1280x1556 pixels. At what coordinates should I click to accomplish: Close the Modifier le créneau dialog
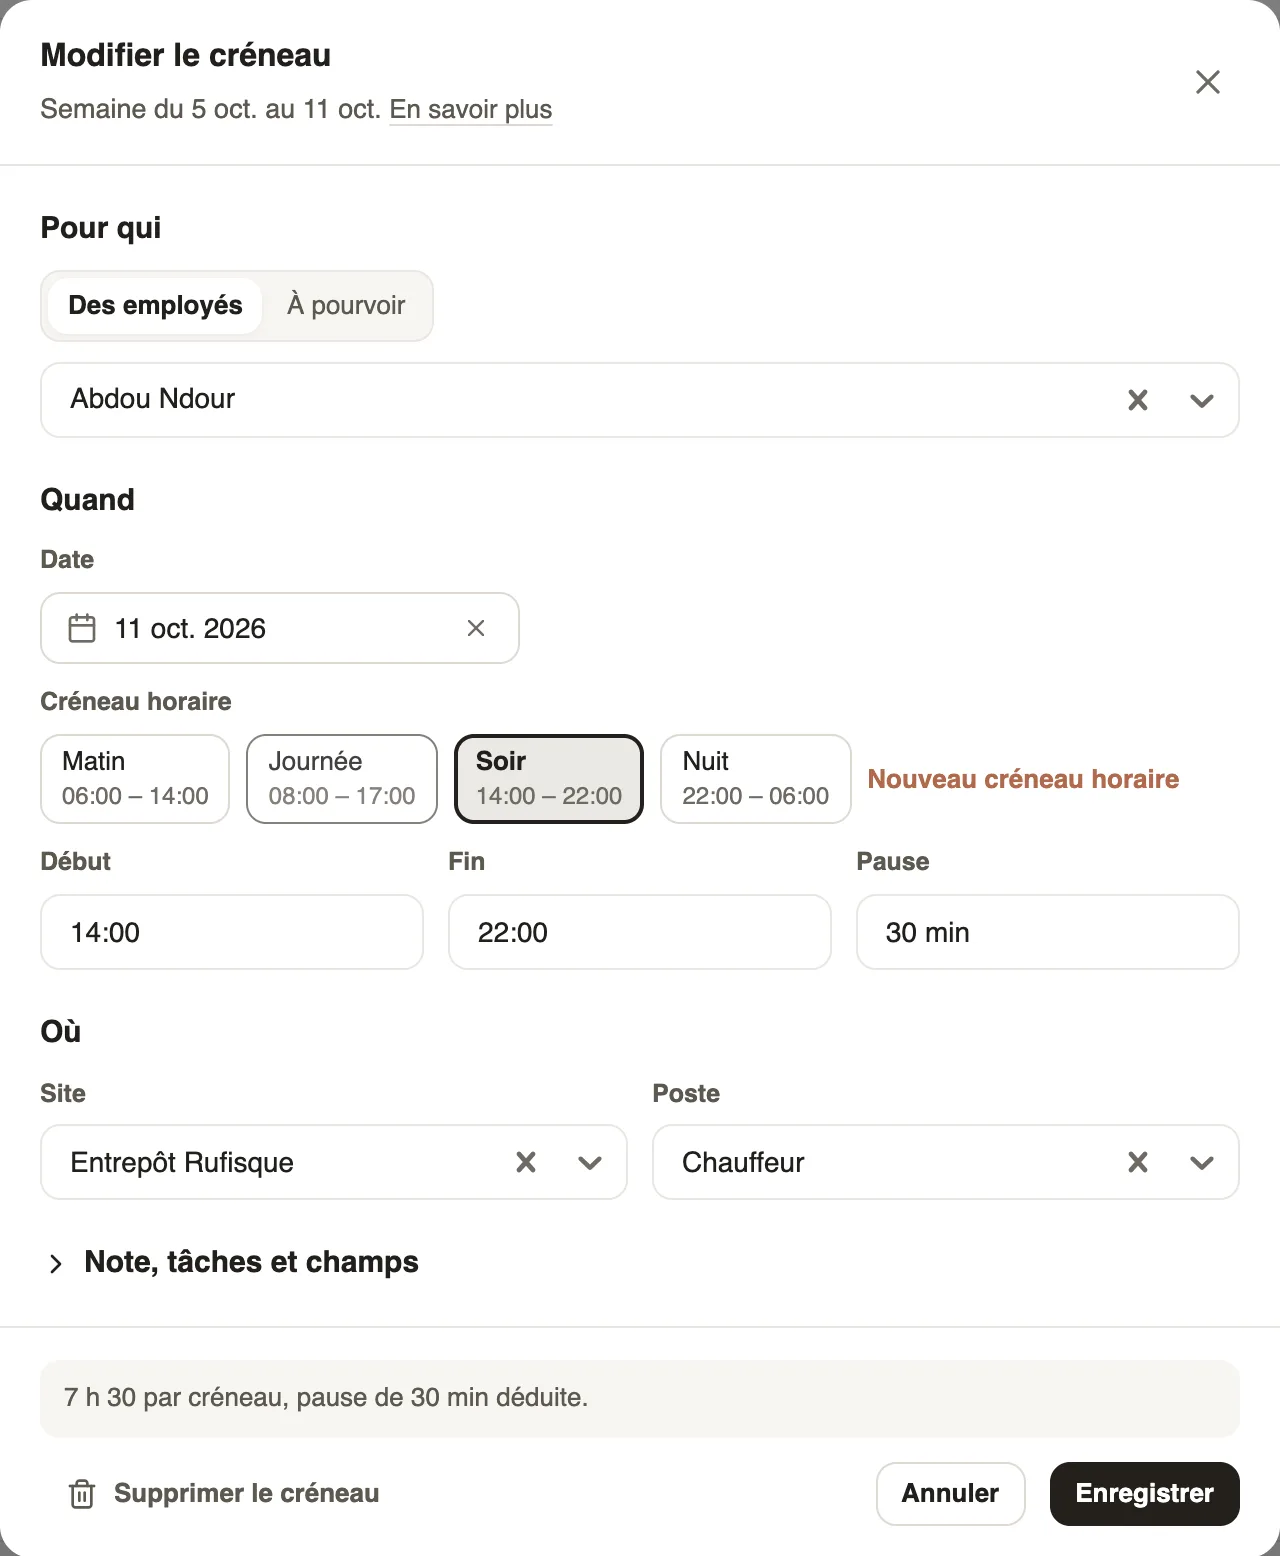[1208, 82]
